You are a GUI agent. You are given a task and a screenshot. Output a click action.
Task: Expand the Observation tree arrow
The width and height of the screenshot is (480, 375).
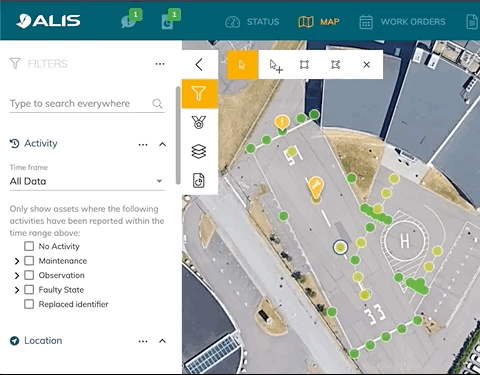(x=17, y=275)
